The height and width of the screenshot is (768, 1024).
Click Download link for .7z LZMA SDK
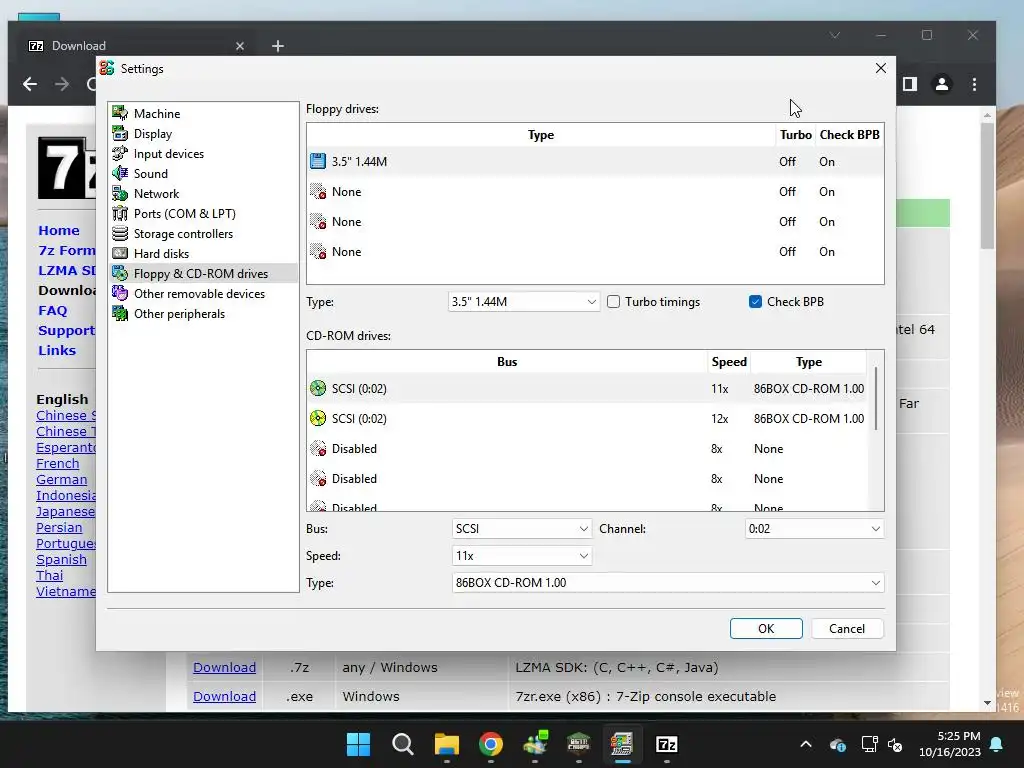pyautogui.click(x=224, y=667)
